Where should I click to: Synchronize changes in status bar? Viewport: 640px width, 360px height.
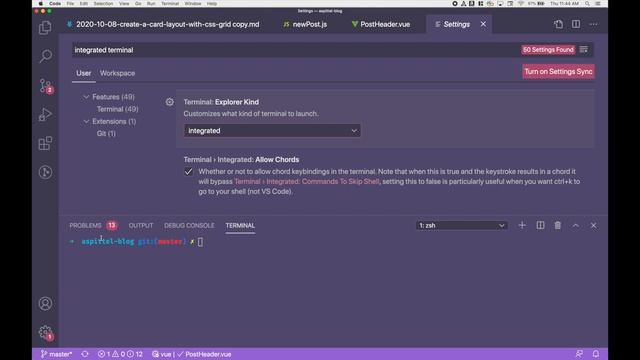coord(85,354)
